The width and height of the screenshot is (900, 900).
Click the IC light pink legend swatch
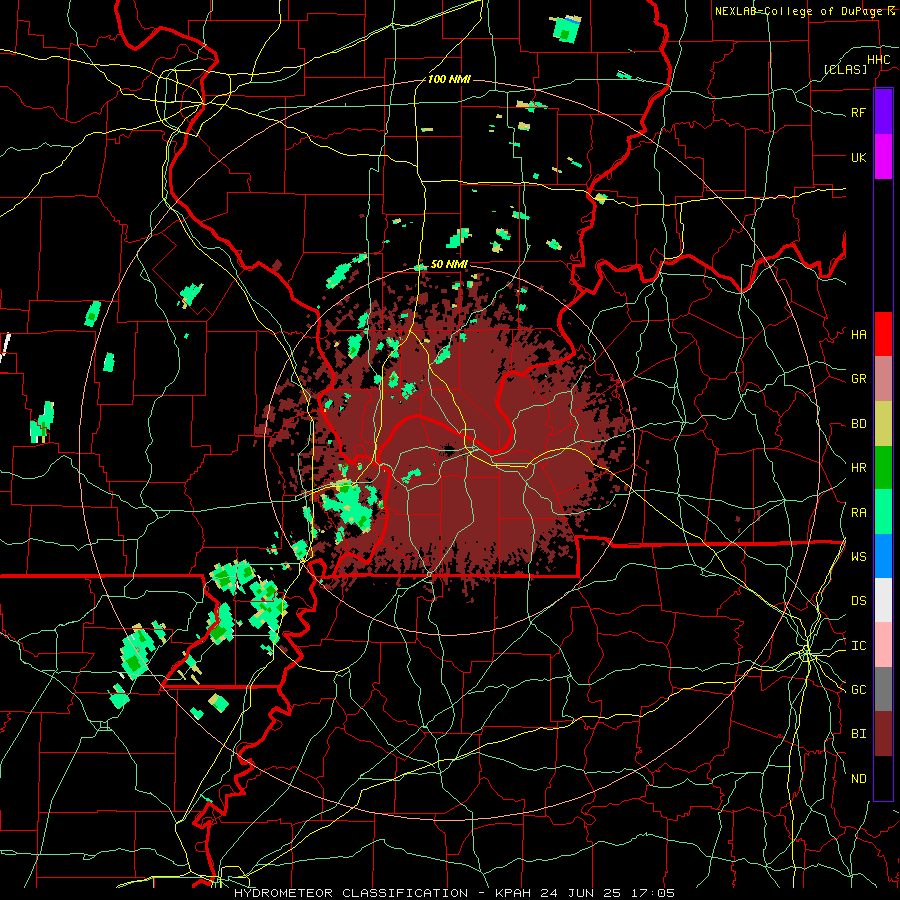pos(883,645)
